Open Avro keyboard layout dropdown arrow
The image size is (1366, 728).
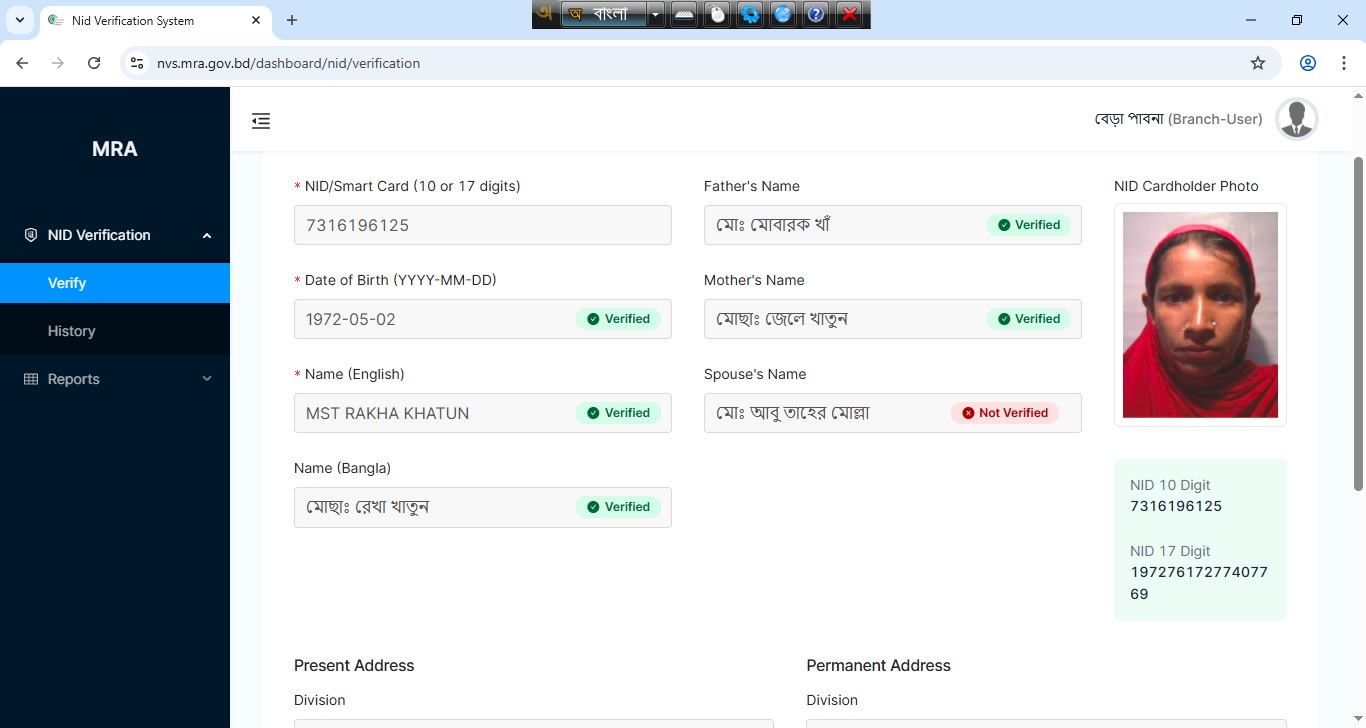tap(655, 14)
